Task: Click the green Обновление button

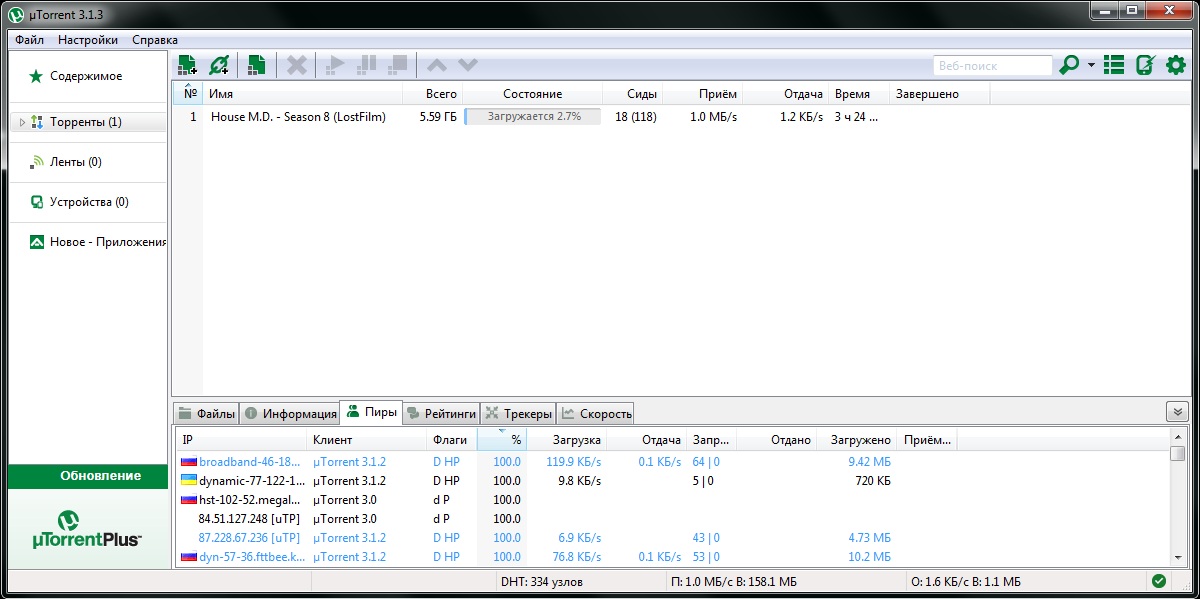Action: [x=88, y=476]
